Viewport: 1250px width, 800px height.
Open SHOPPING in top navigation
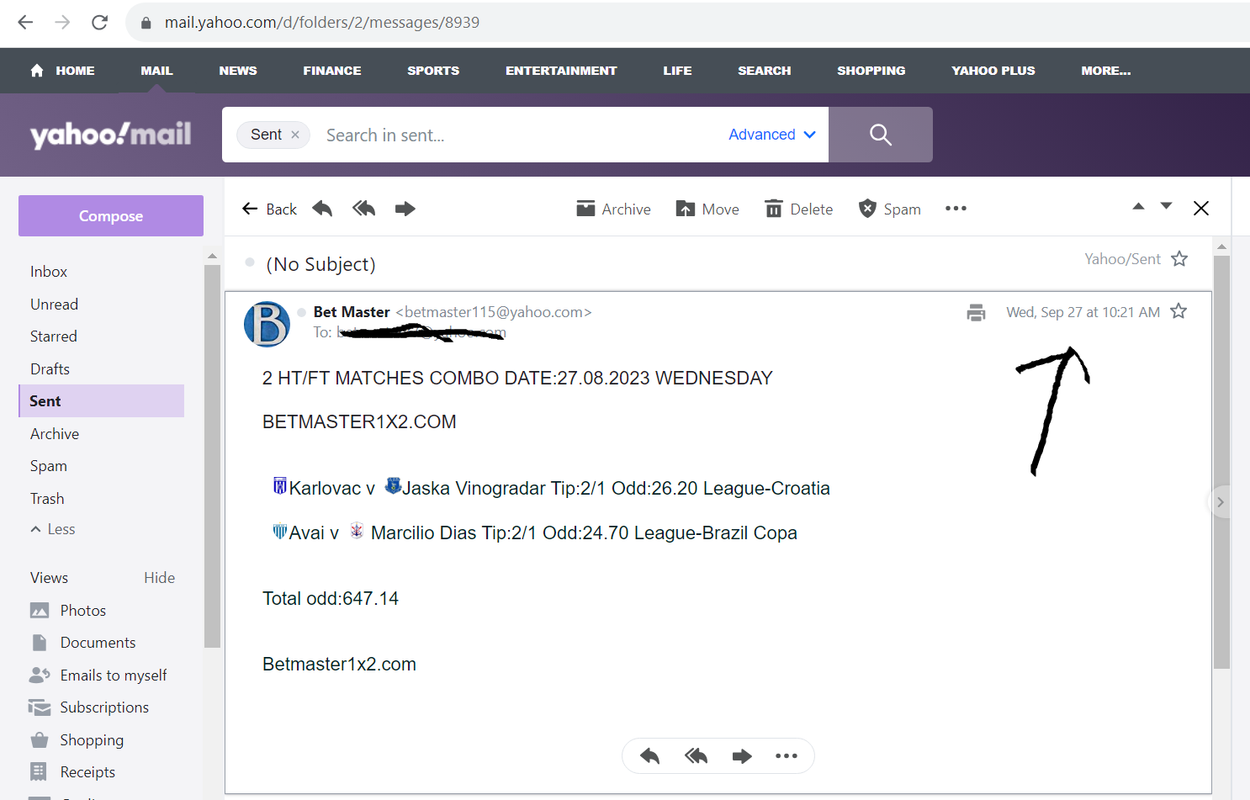pos(871,71)
